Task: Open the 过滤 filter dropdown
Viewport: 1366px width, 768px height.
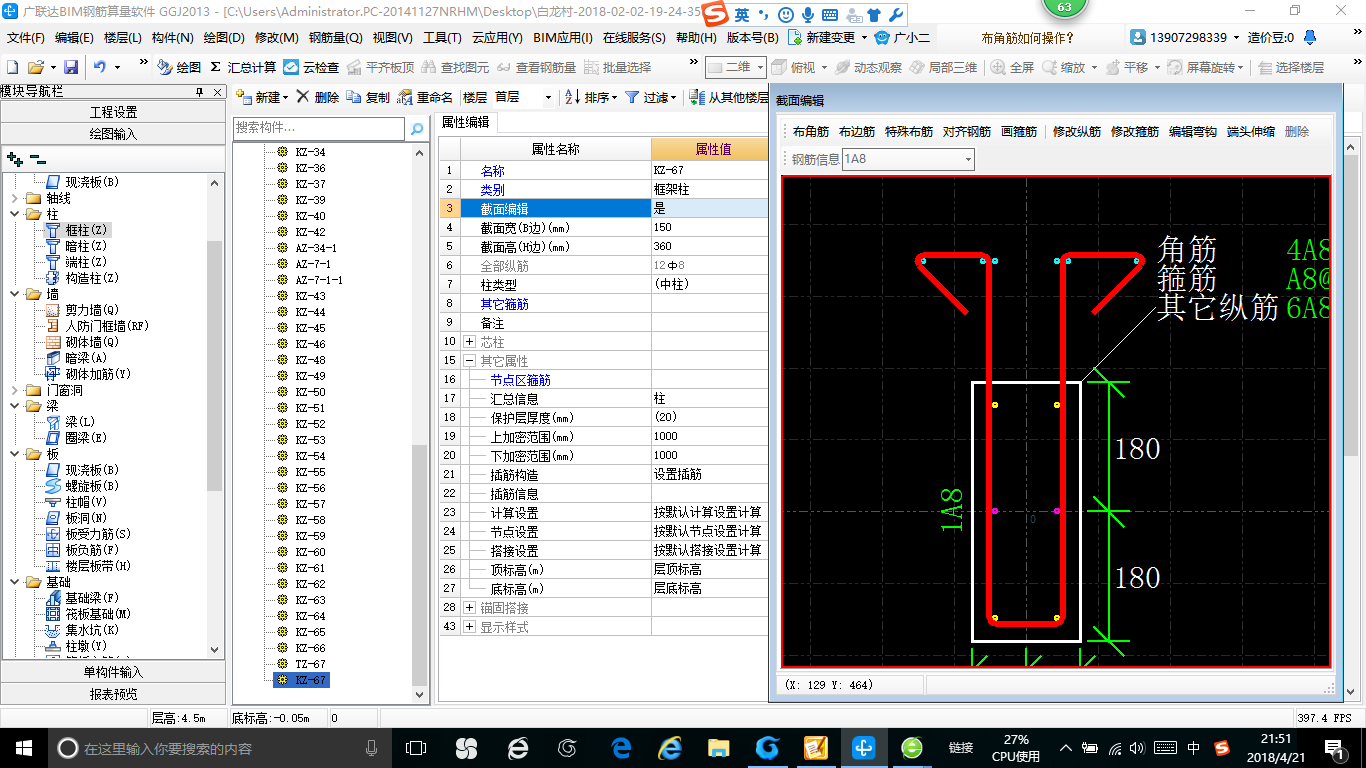Action: click(649, 97)
